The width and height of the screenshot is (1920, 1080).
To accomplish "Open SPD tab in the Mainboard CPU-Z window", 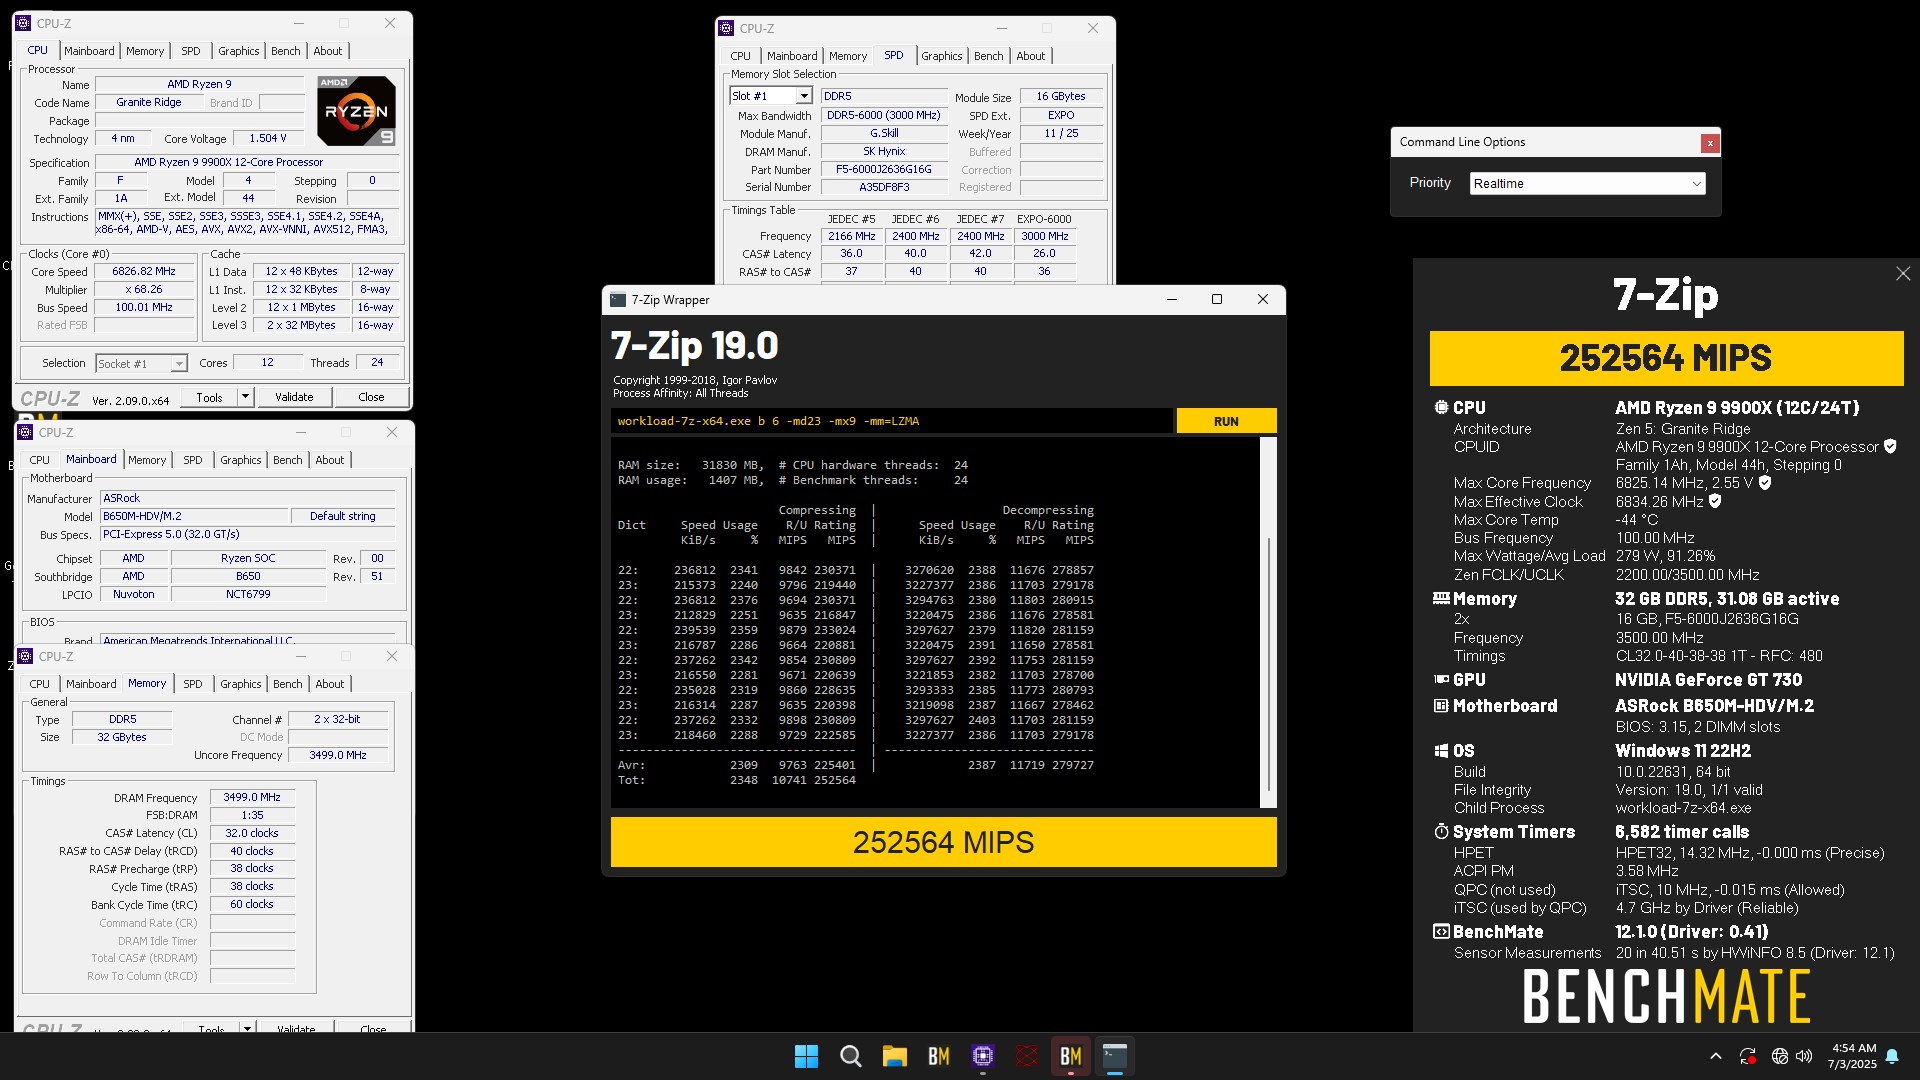I will 193,460.
